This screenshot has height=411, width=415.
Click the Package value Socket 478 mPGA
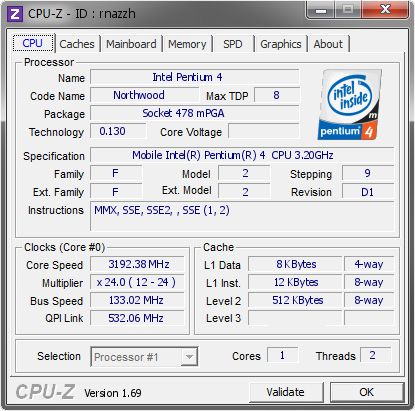tap(195, 113)
